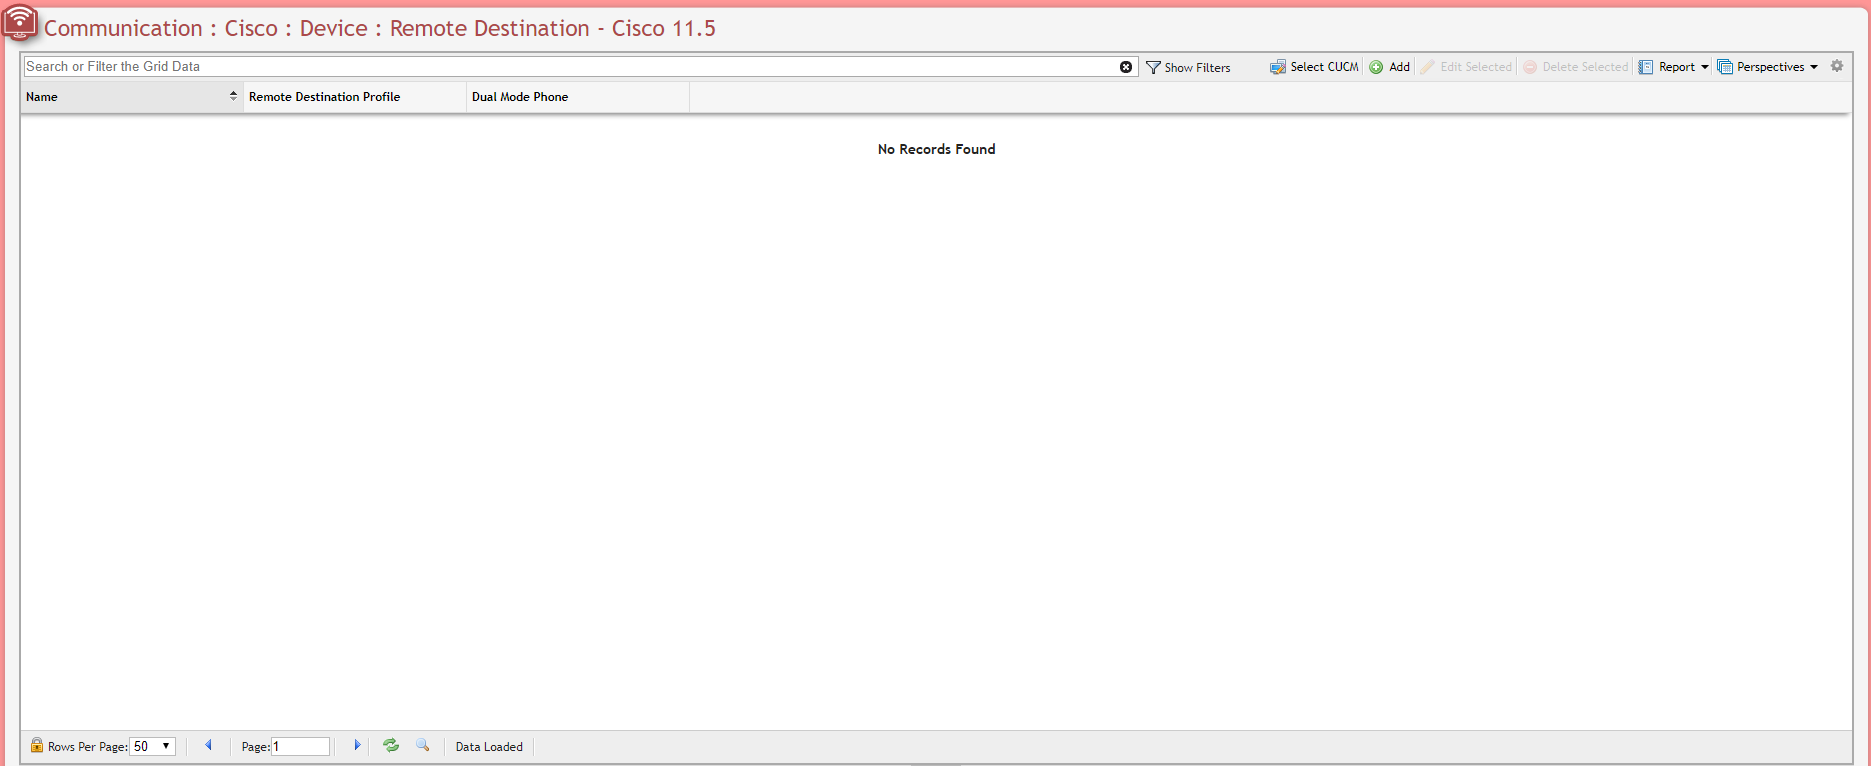This screenshot has height=766, width=1871.
Task: Open the Rows Per Page dropdown
Action: (x=153, y=746)
